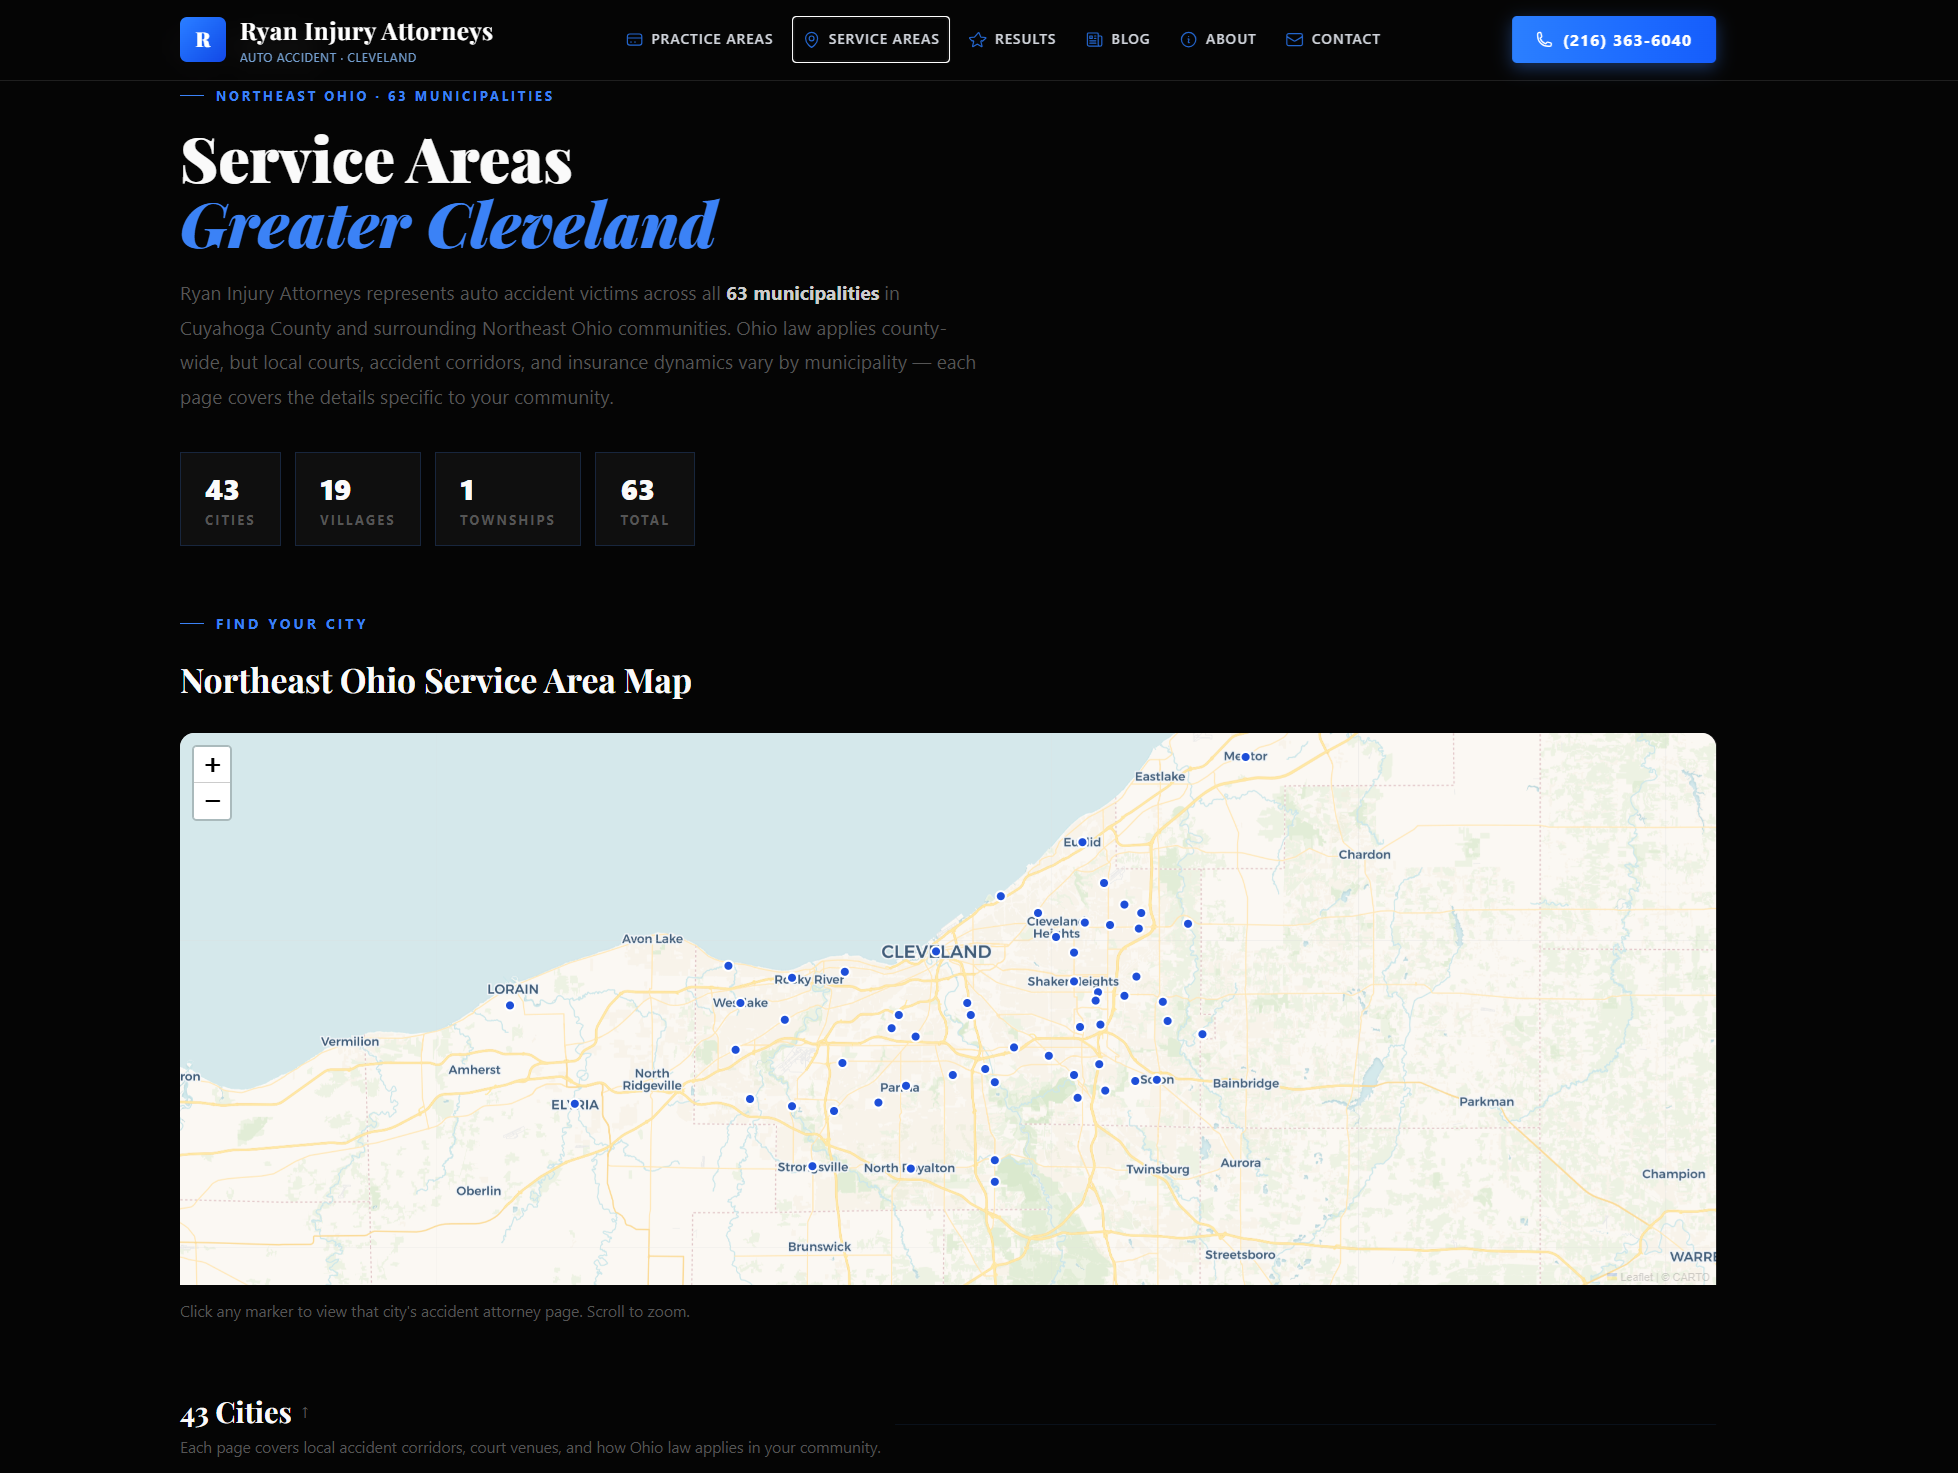Click the Practice Areas briefcase icon
This screenshot has width=1958, height=1473.
point(634,40)
